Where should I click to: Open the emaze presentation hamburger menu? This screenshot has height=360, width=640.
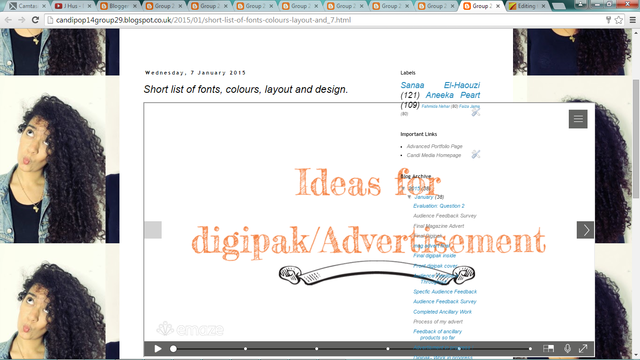coord(578,119)
